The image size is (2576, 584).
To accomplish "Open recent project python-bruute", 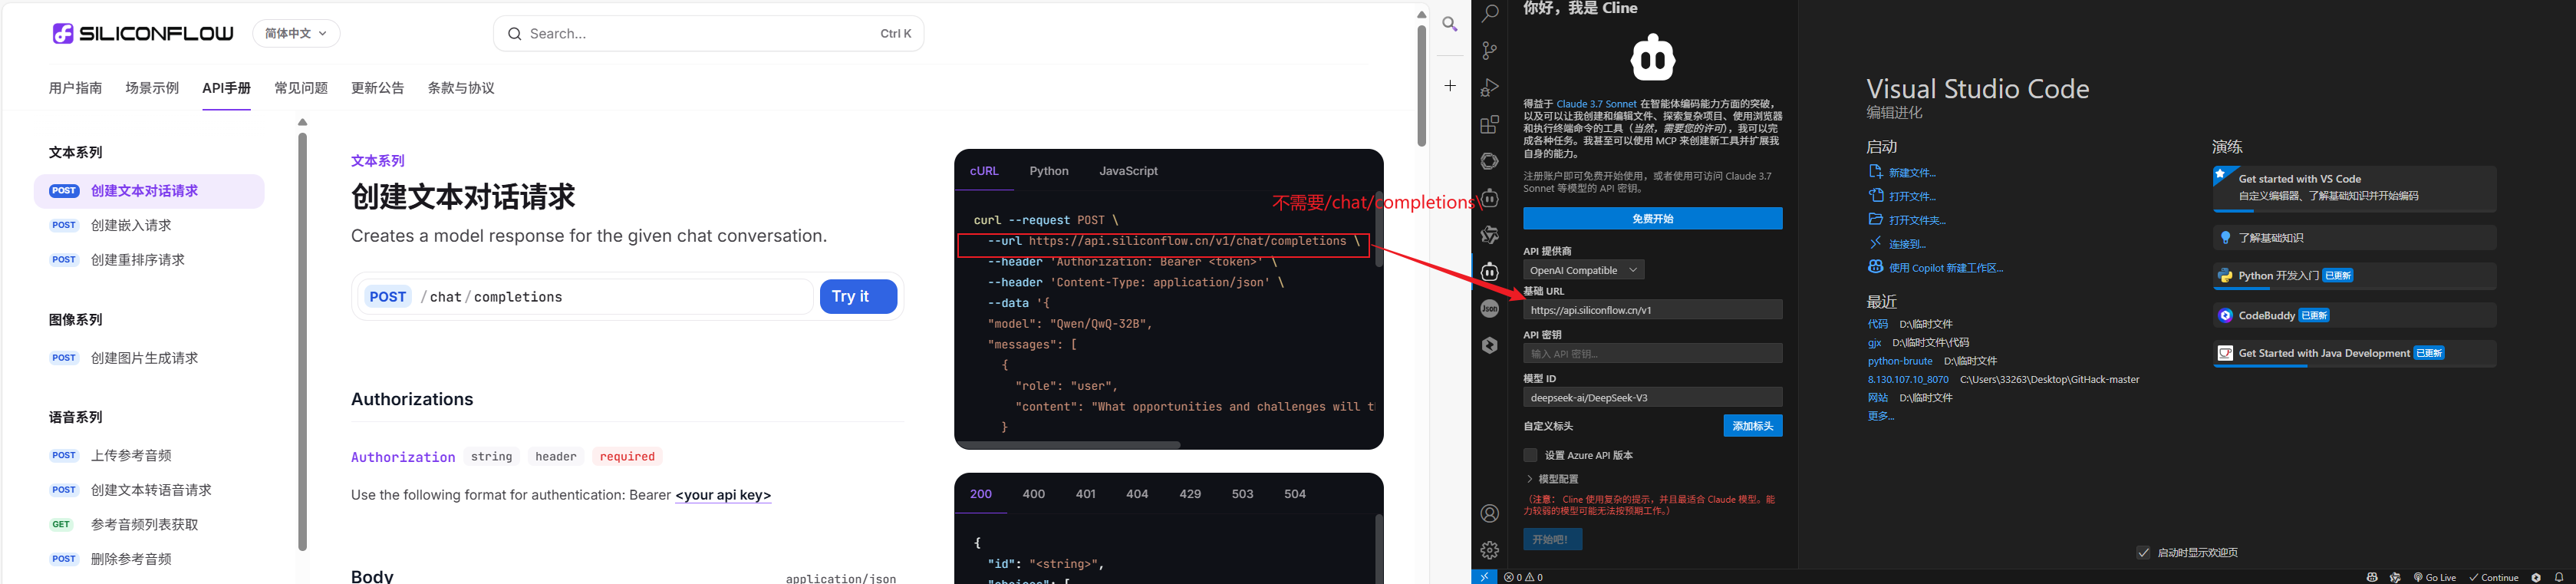I will (x=1900, y=361).
